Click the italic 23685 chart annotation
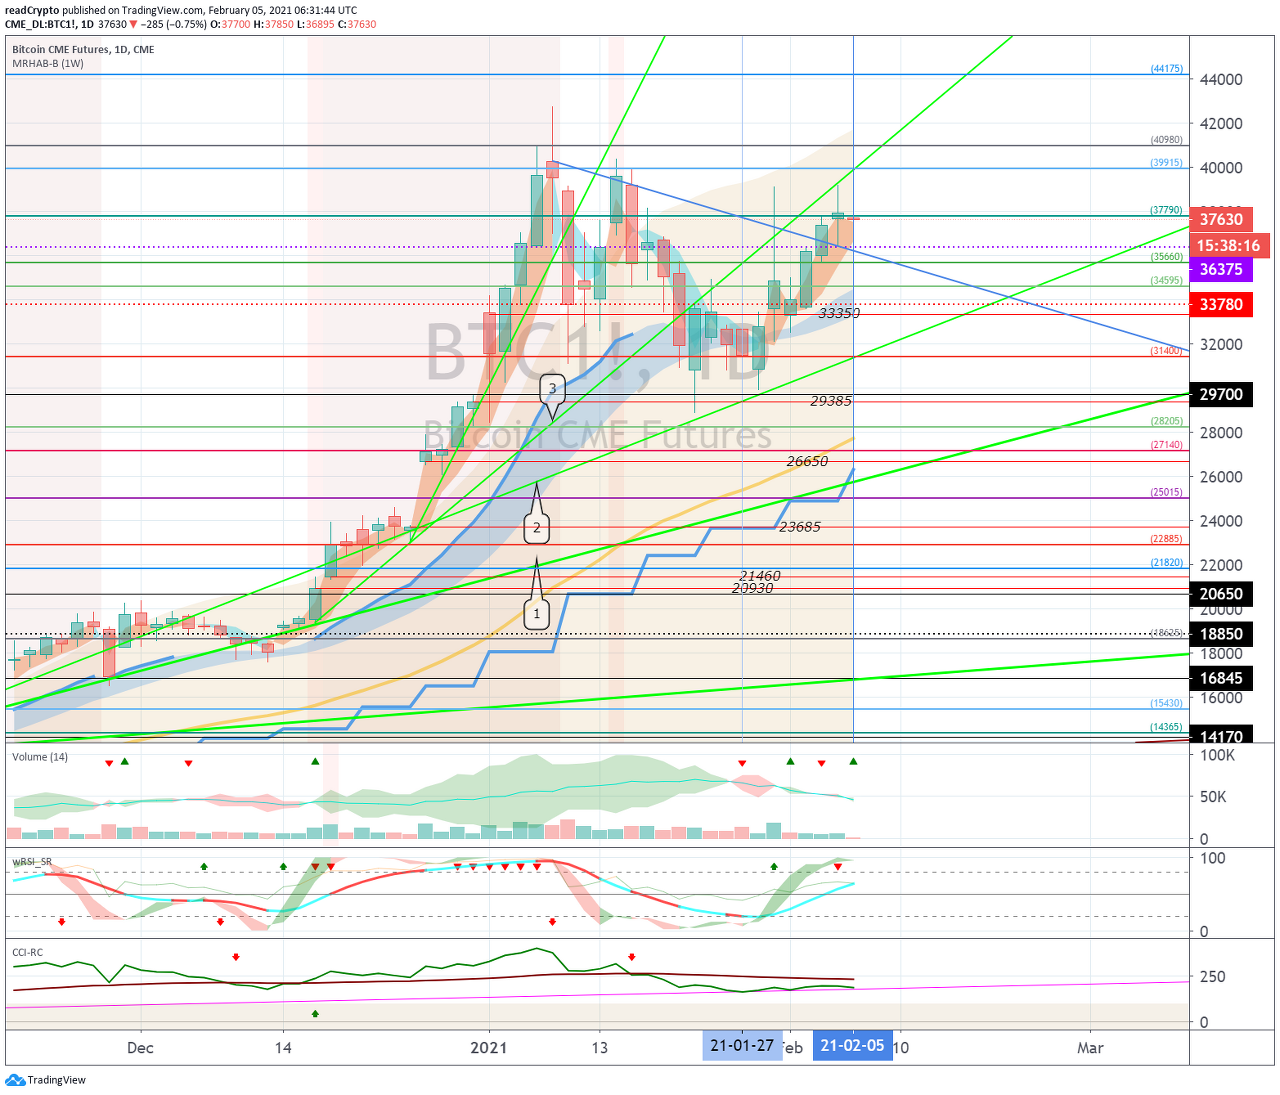 [800, 527]
